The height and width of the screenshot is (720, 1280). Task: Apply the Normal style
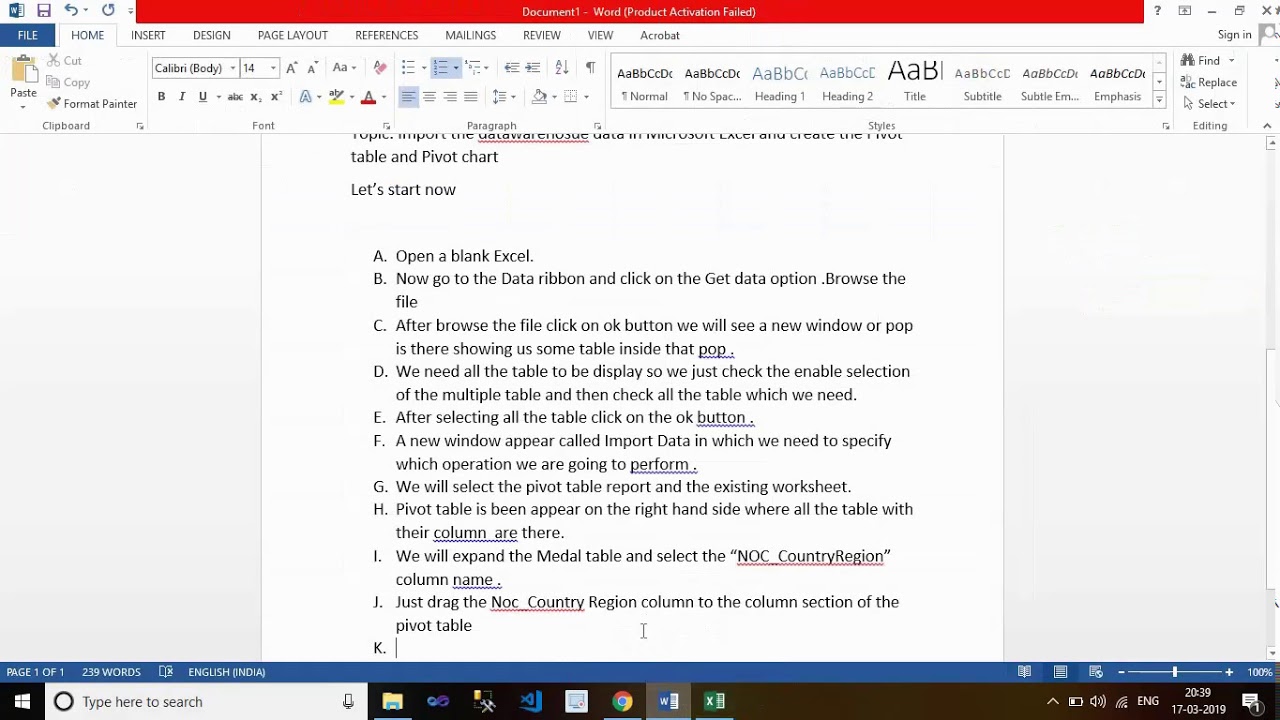point(644,82)
